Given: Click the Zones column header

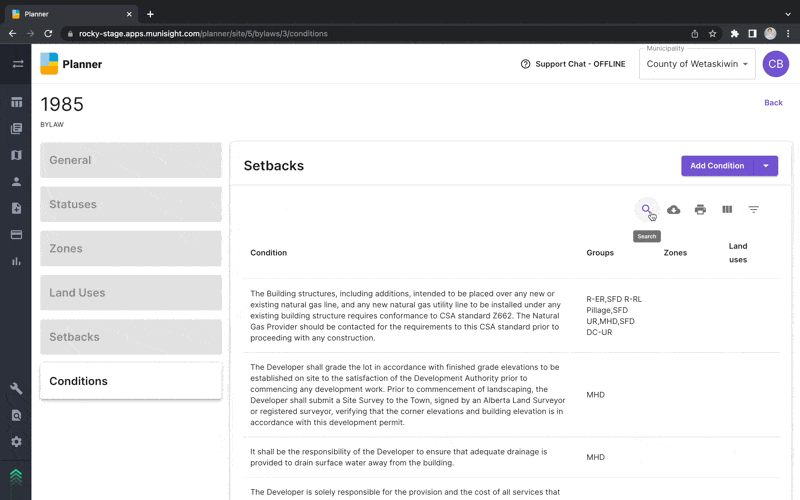Looking at the screenshot, I should pos(675,253).
